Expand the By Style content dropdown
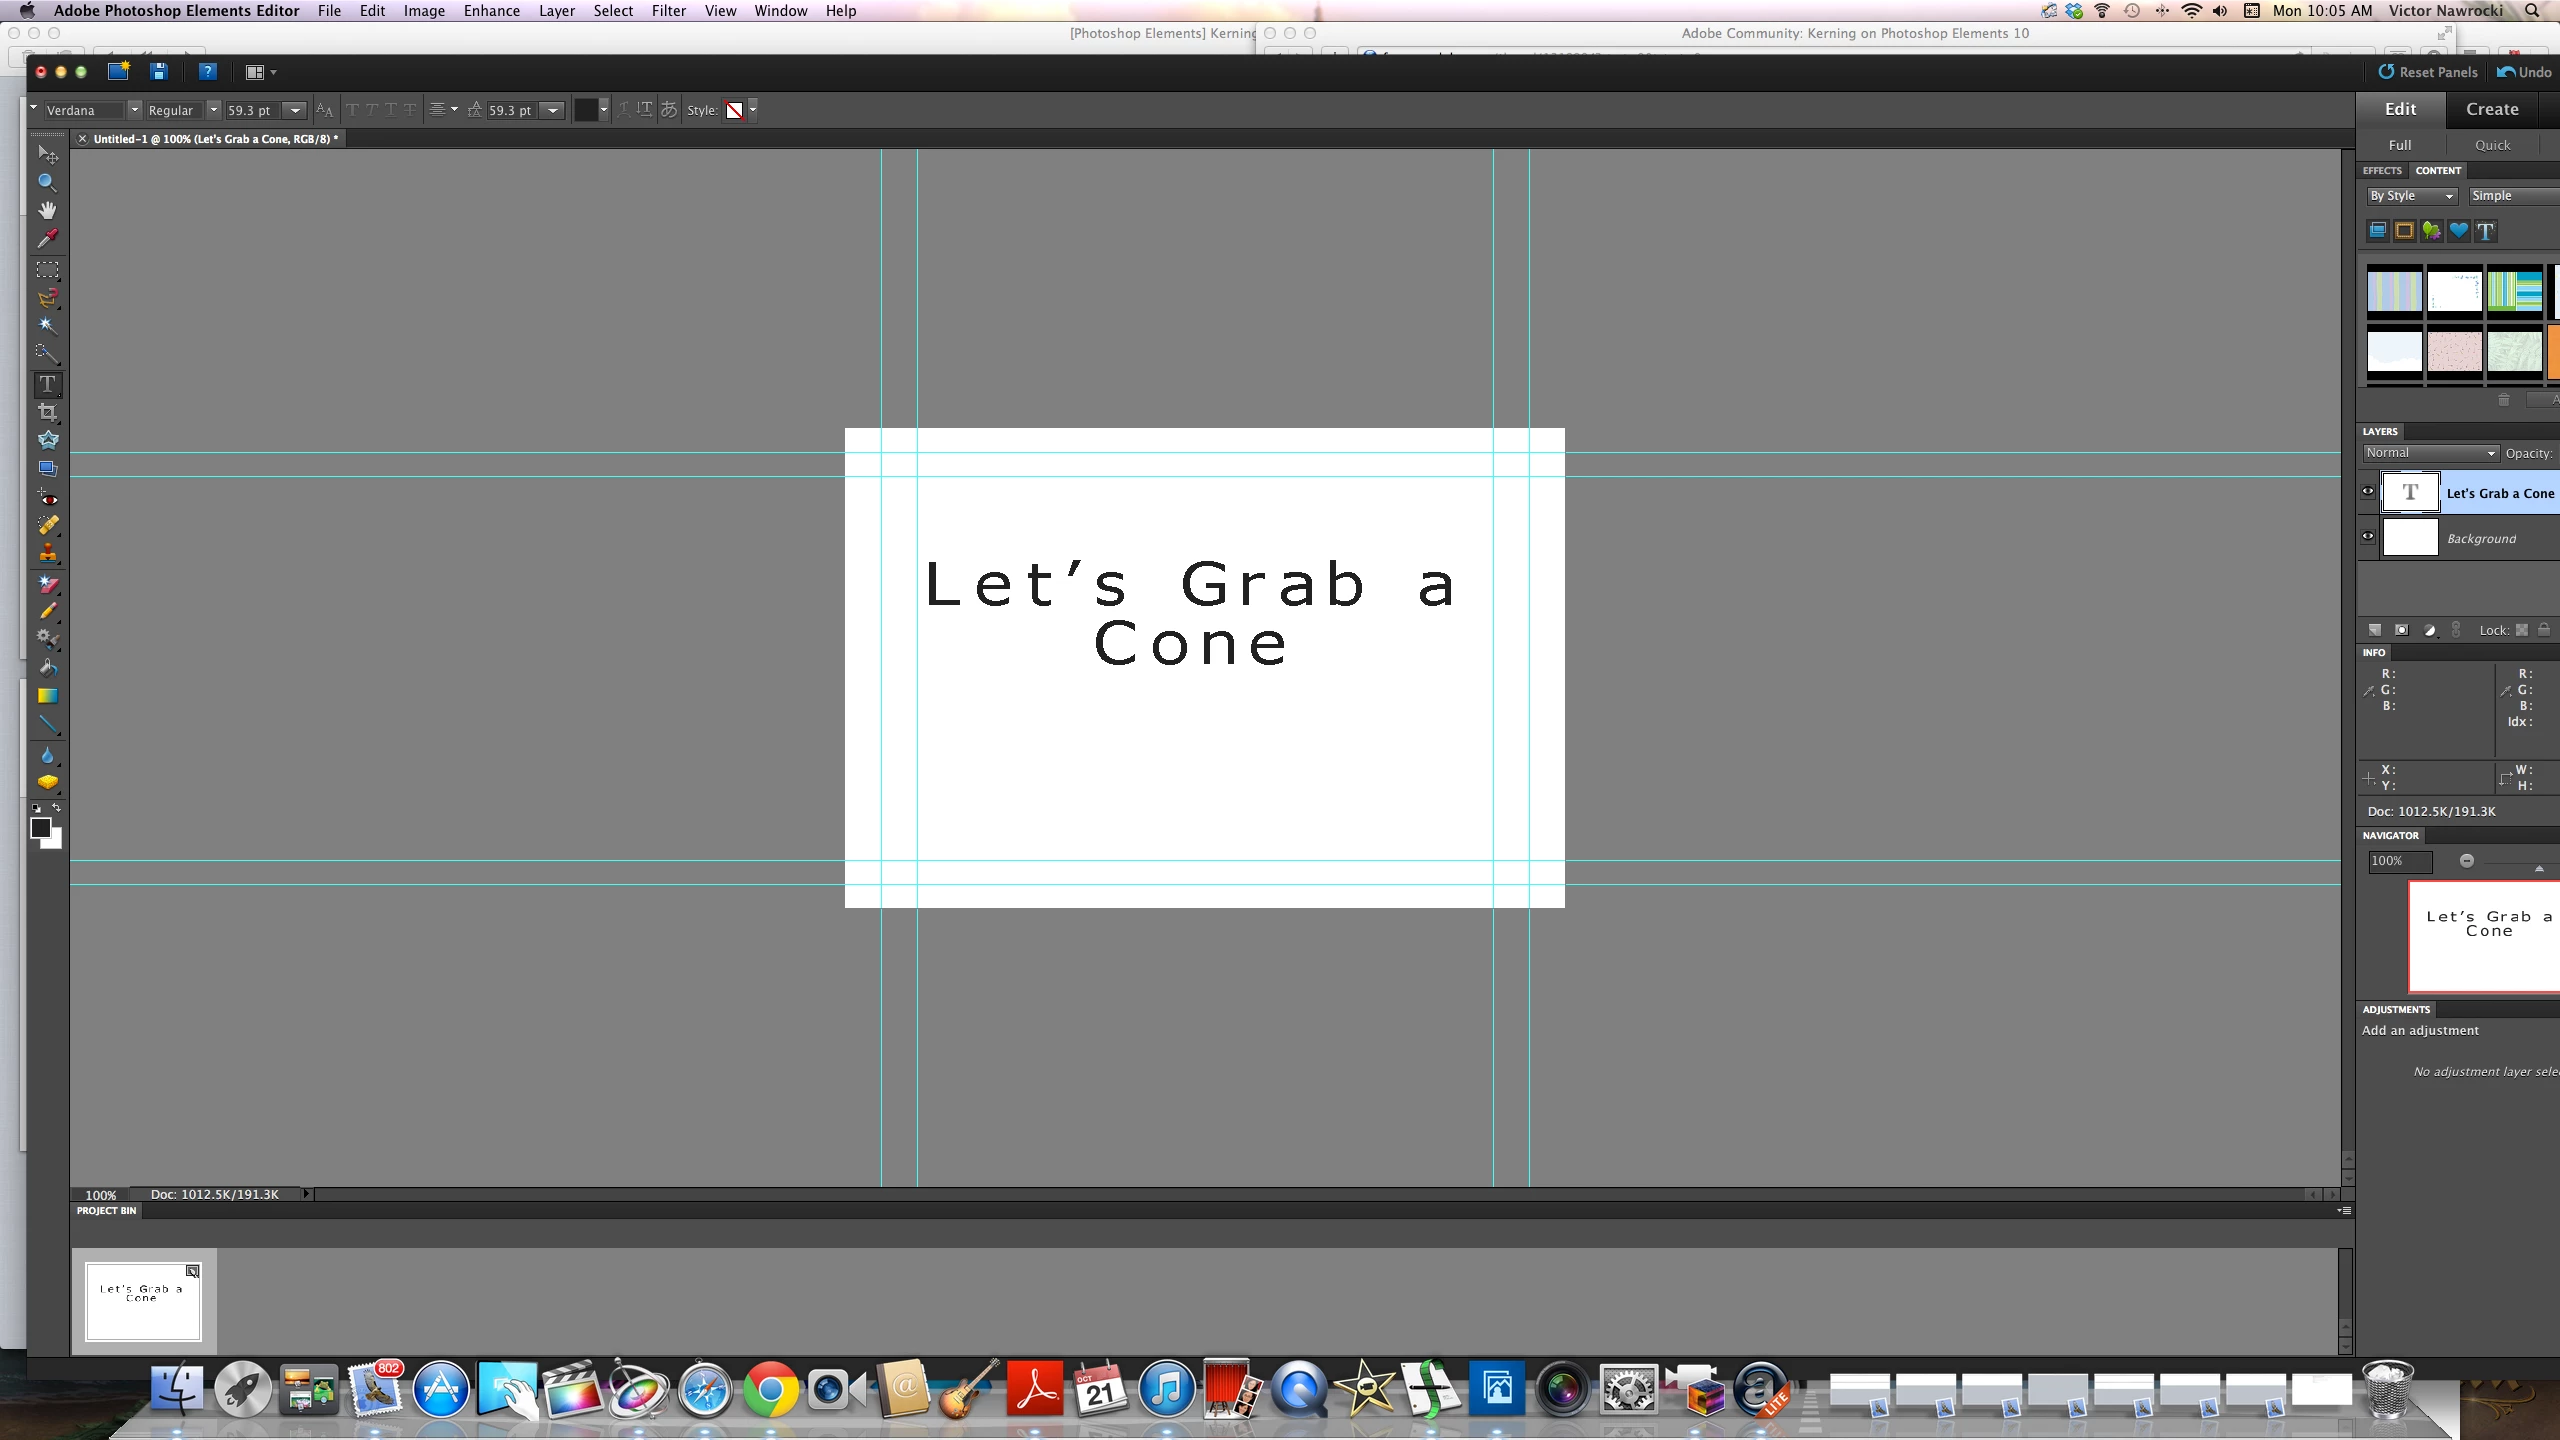Viewport: 2560px width, 1440px height. (x=2411, y=196)
